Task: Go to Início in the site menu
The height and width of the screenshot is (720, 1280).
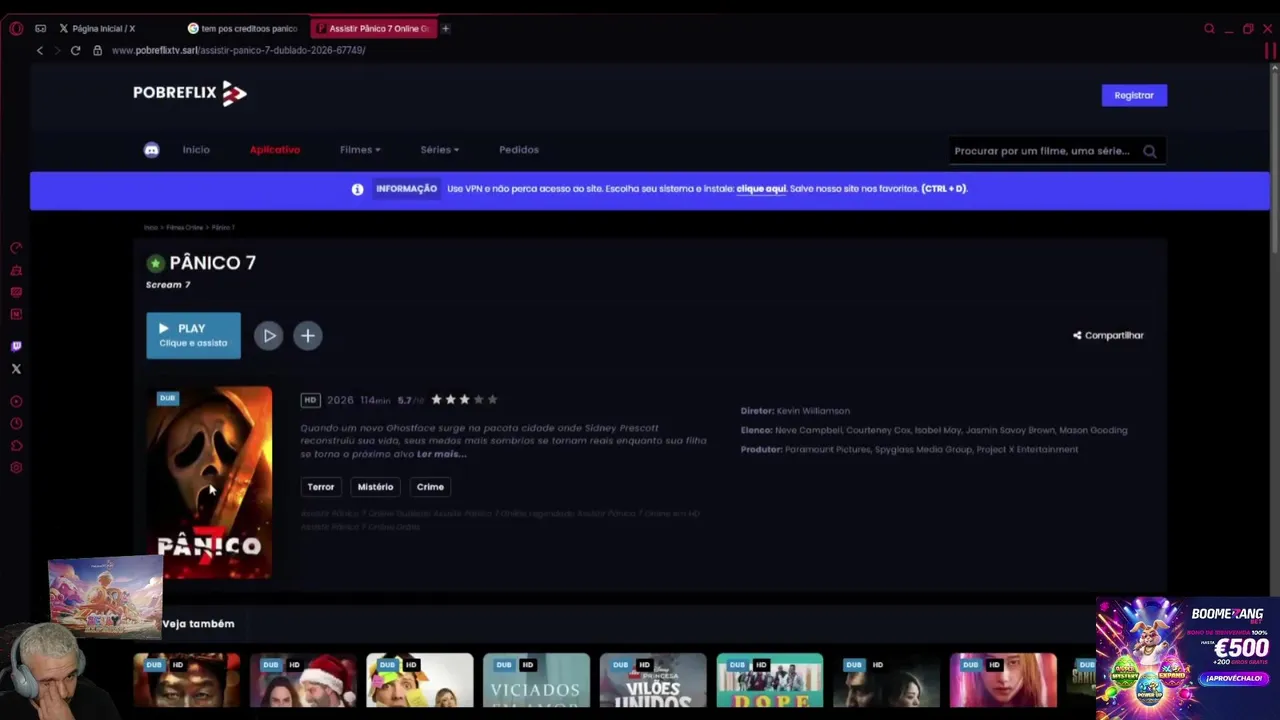Action: tap(196, 150)
